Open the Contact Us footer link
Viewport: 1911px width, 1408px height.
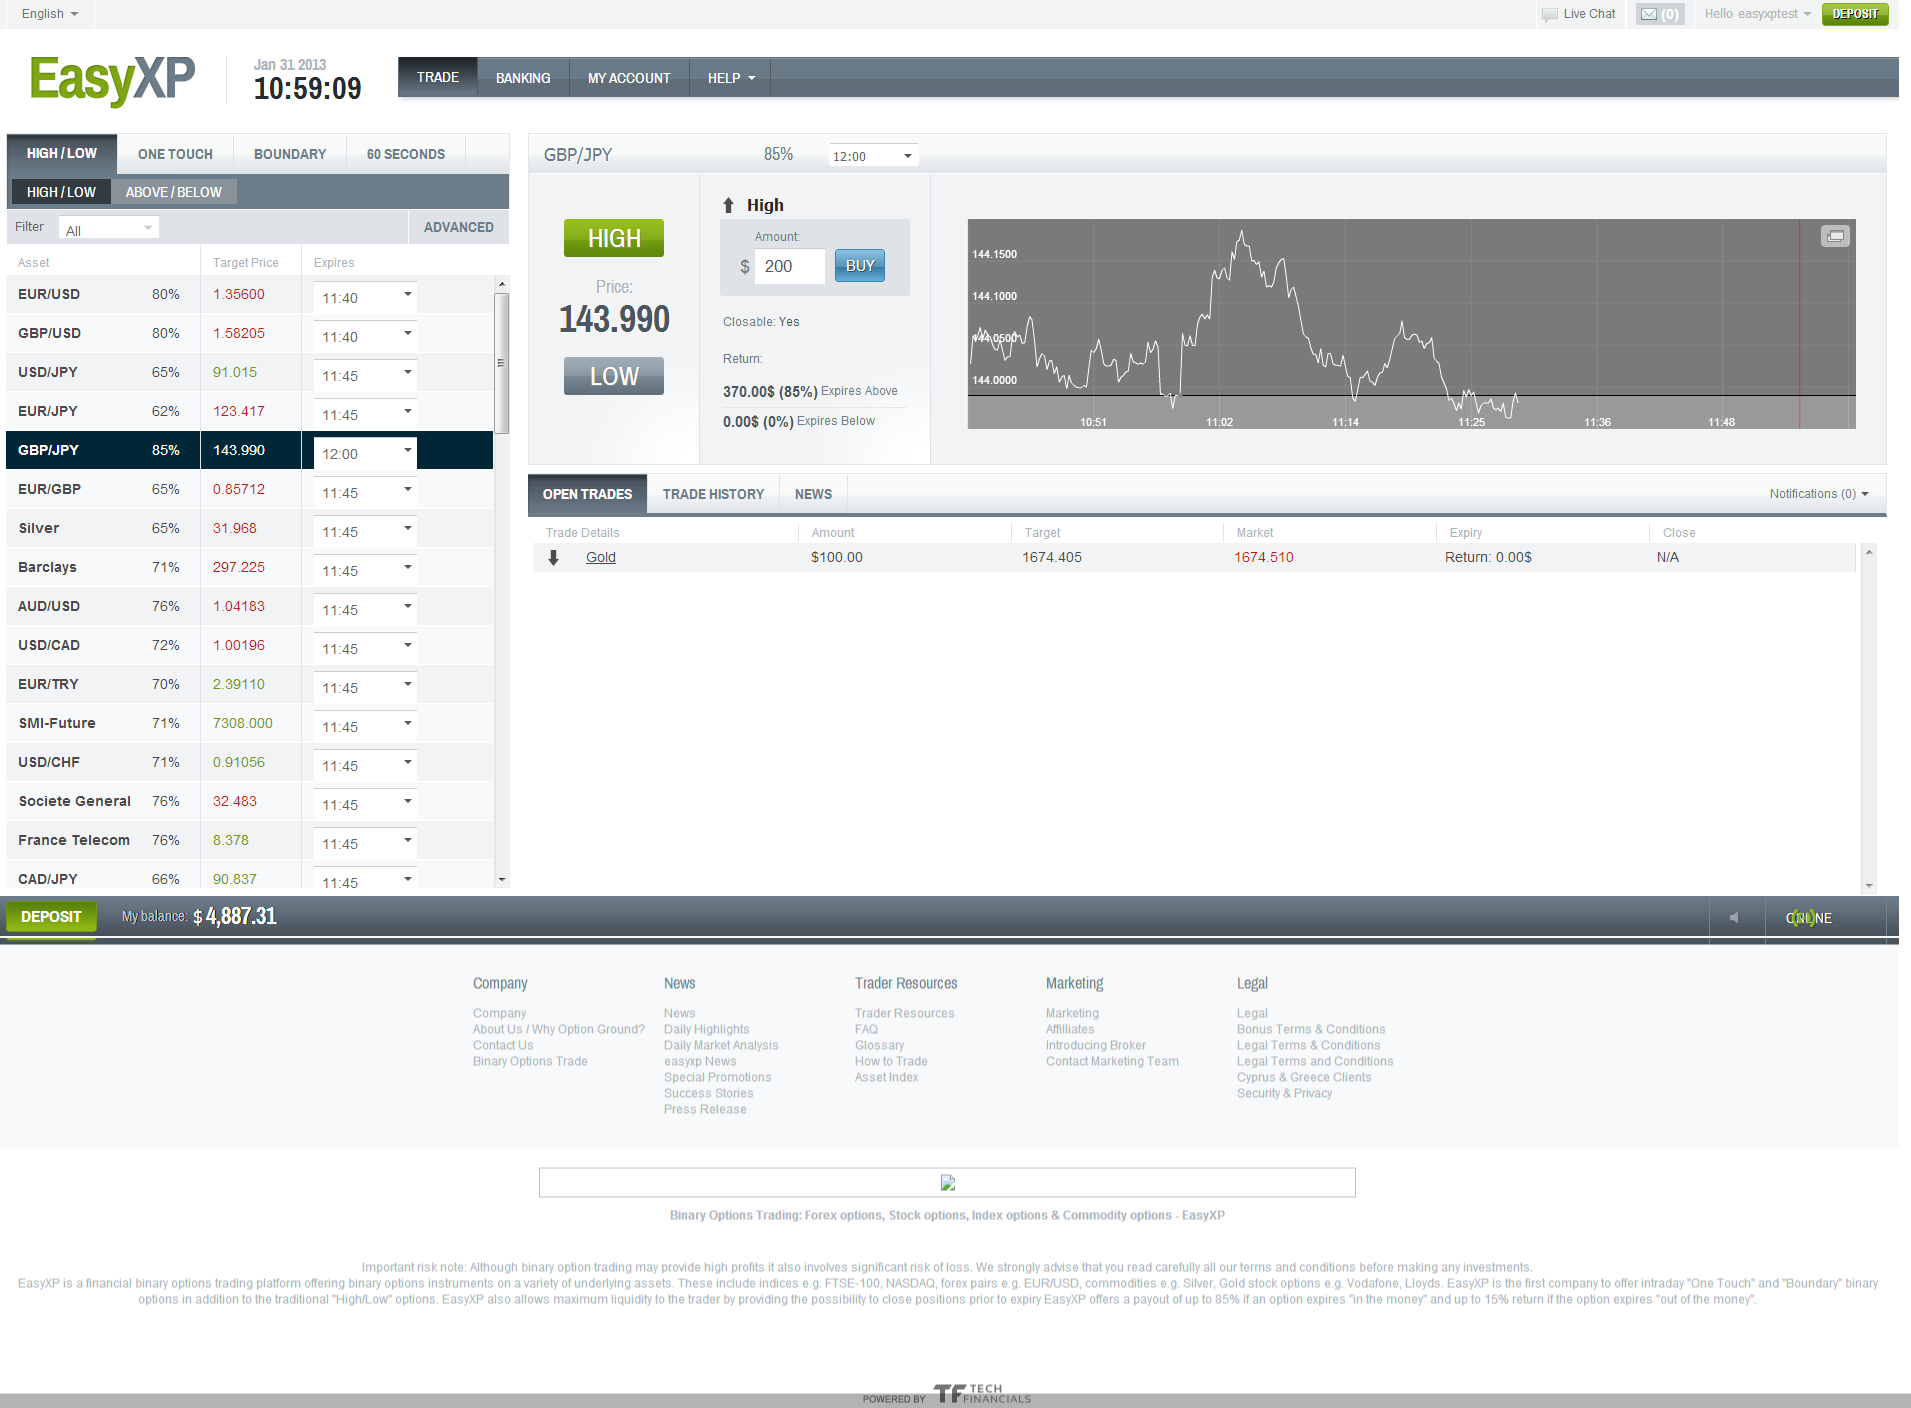point(503,1045)
